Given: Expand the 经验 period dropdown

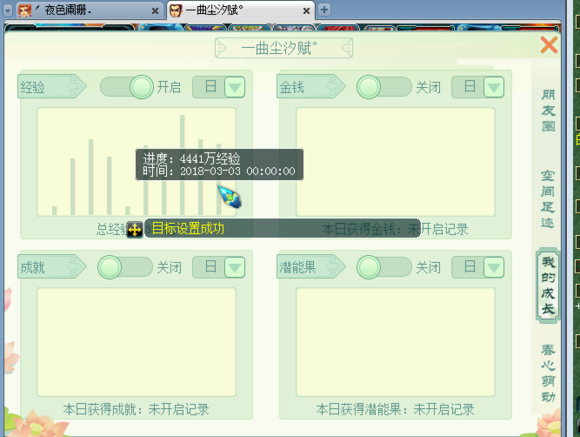Looking at the screenshot, I should (235, 87).
